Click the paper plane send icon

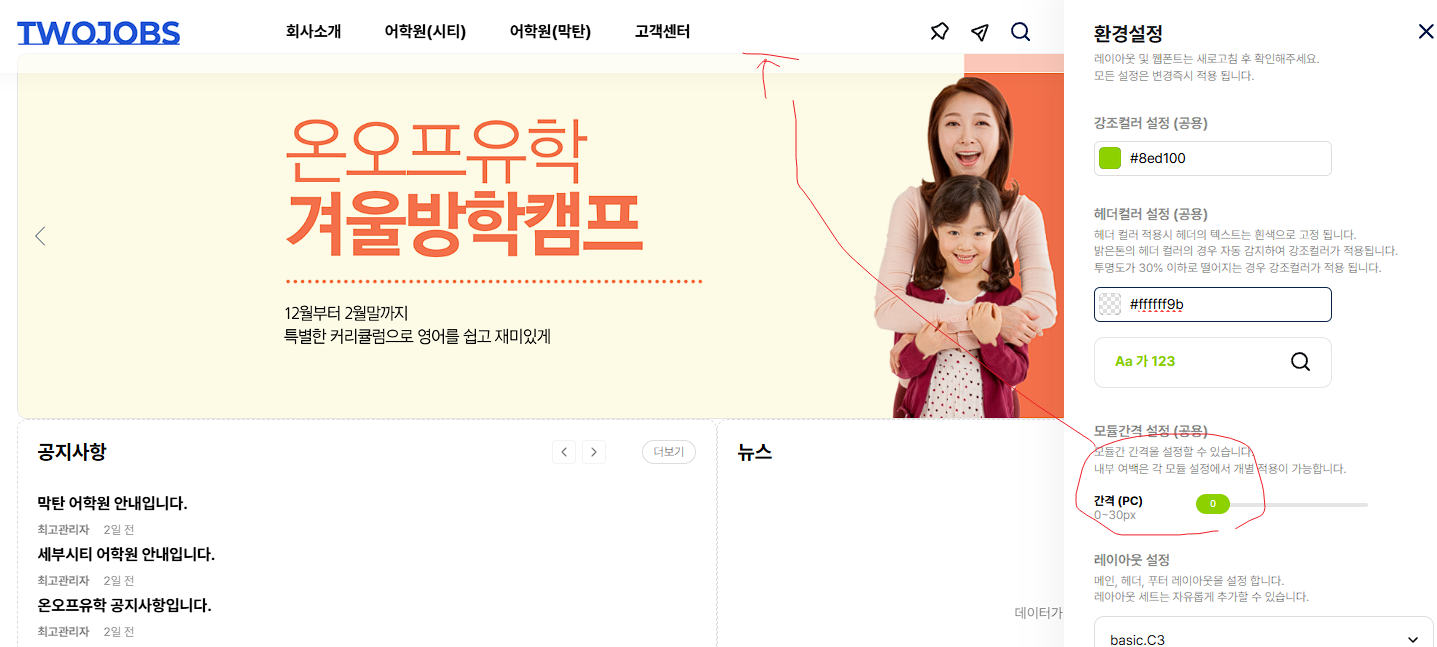(980, 32)
